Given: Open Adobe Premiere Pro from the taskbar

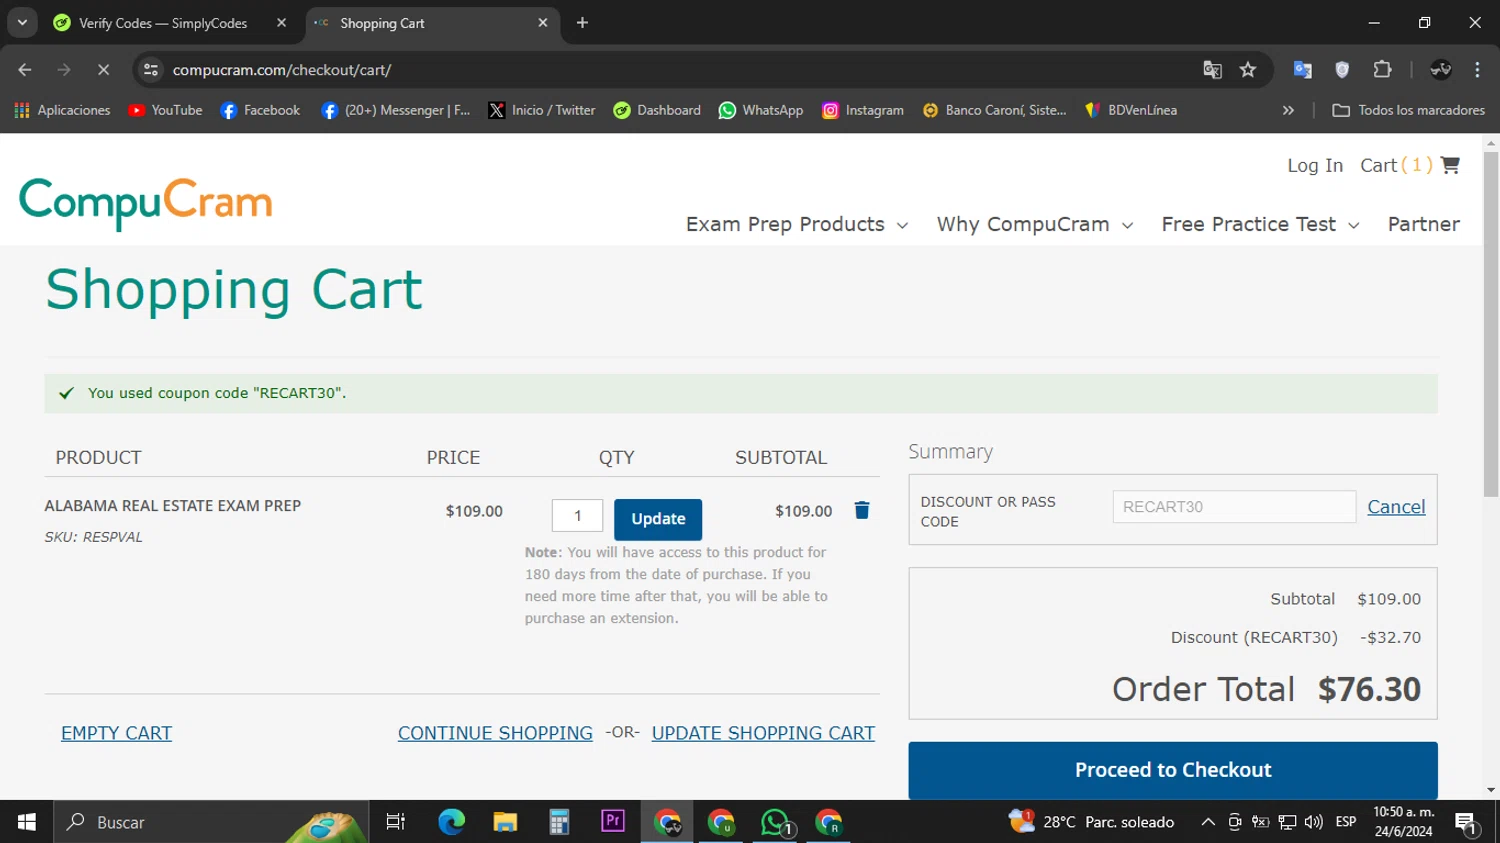Looking at the screenshot, I should tap(613, 822).
